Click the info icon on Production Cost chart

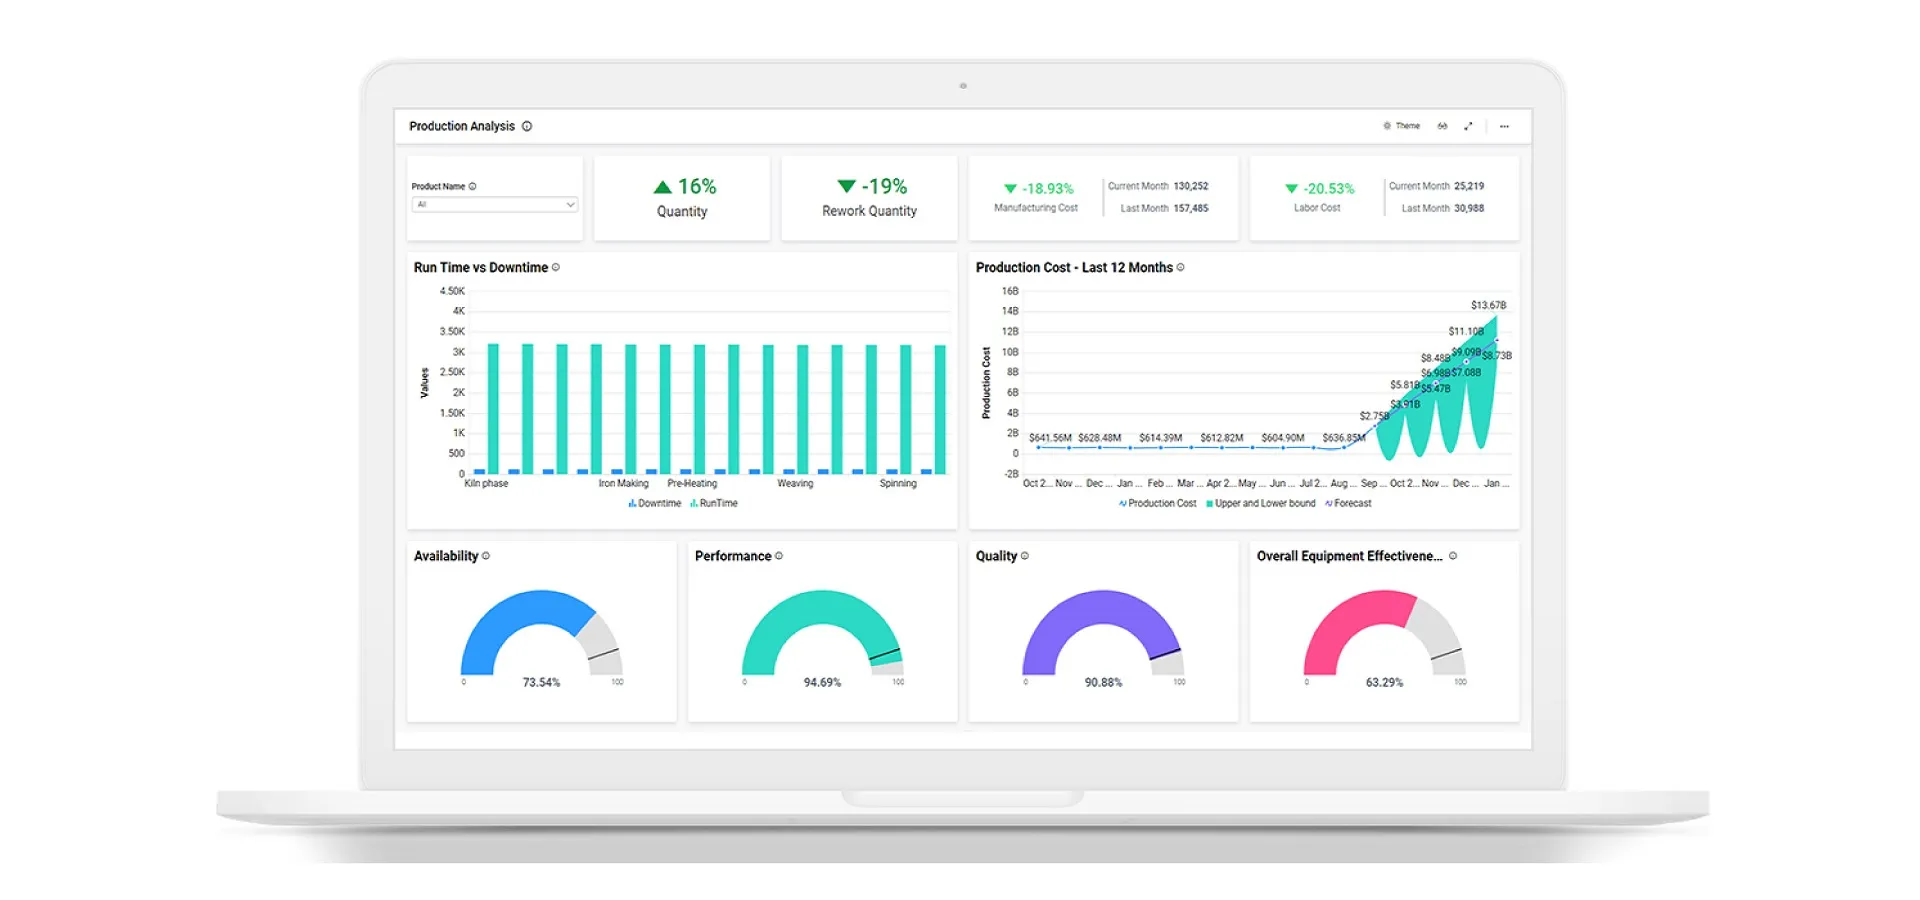click(1180, 267)
